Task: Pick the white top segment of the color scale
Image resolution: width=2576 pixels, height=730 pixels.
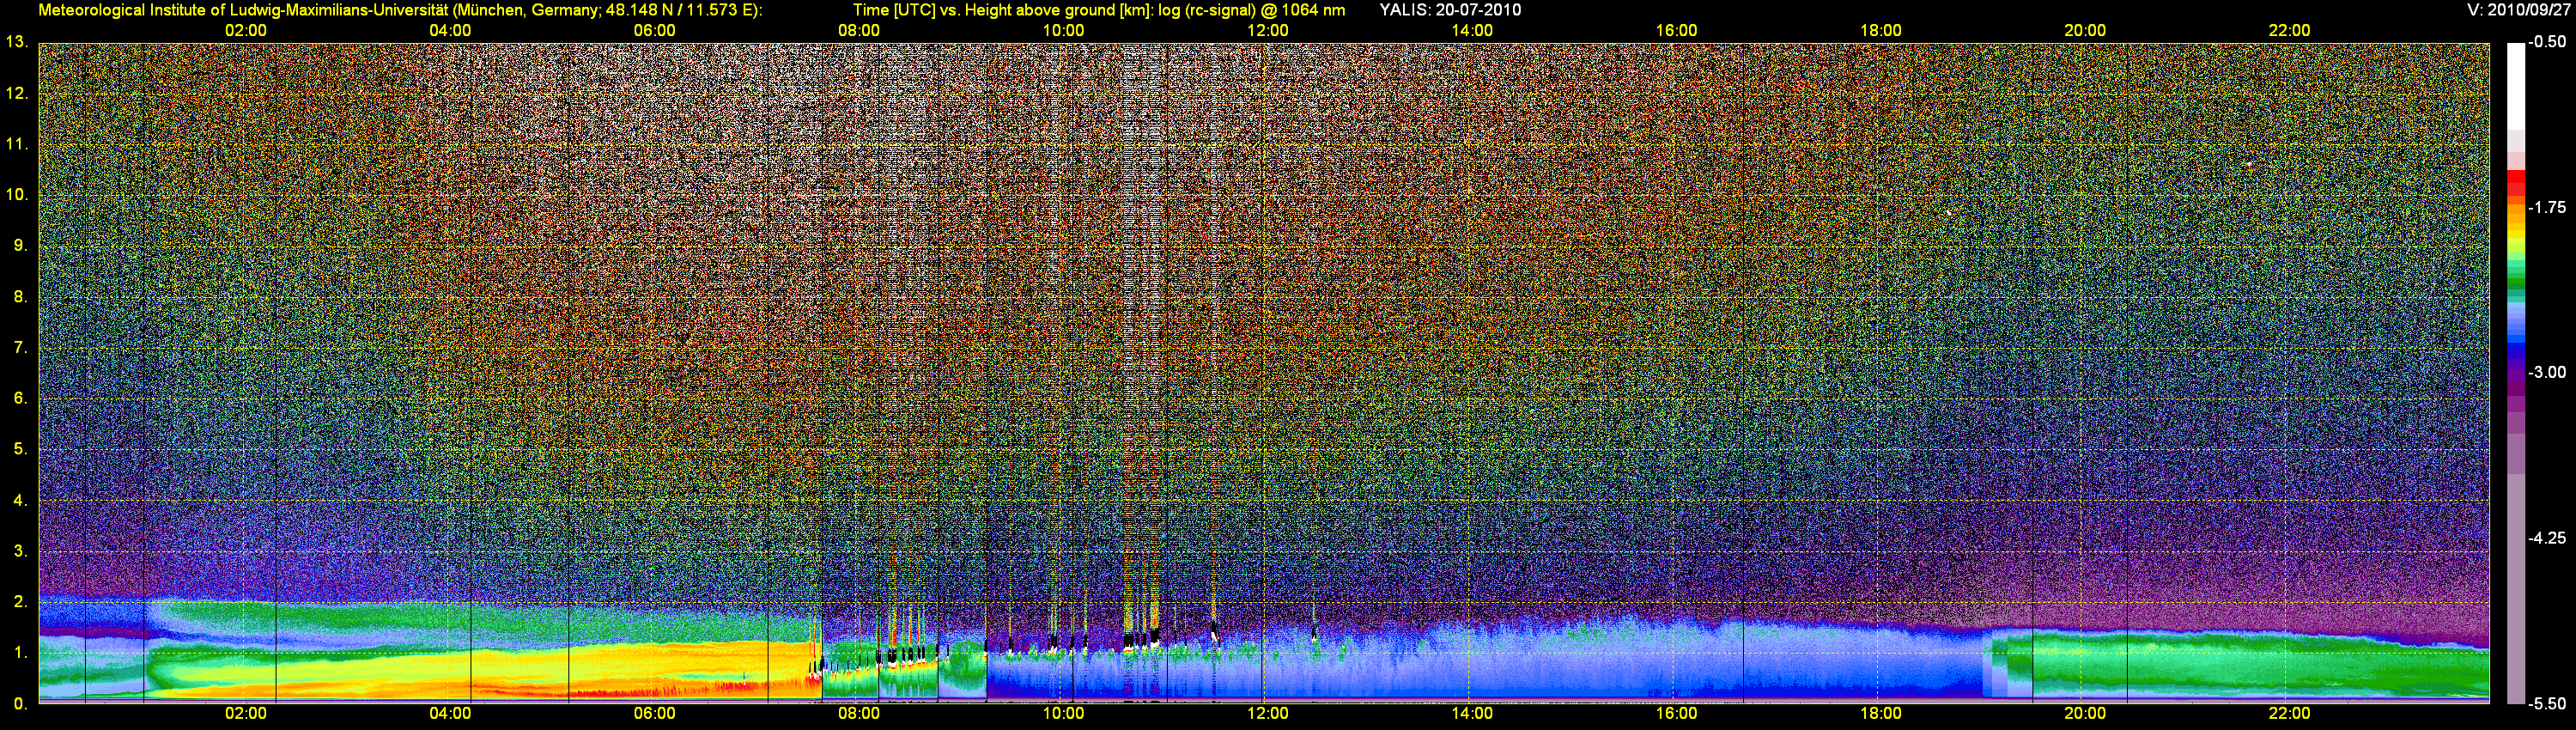Action: (2516, 86)
